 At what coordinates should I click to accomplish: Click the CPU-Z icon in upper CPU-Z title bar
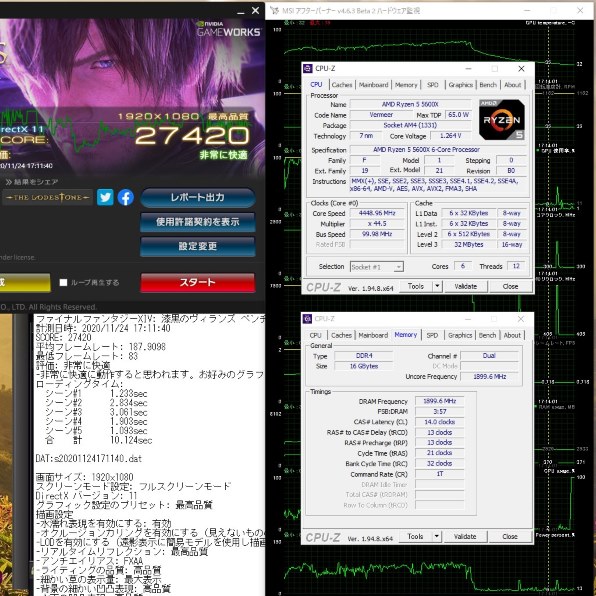pyautogui.click(x=308, y=68)
